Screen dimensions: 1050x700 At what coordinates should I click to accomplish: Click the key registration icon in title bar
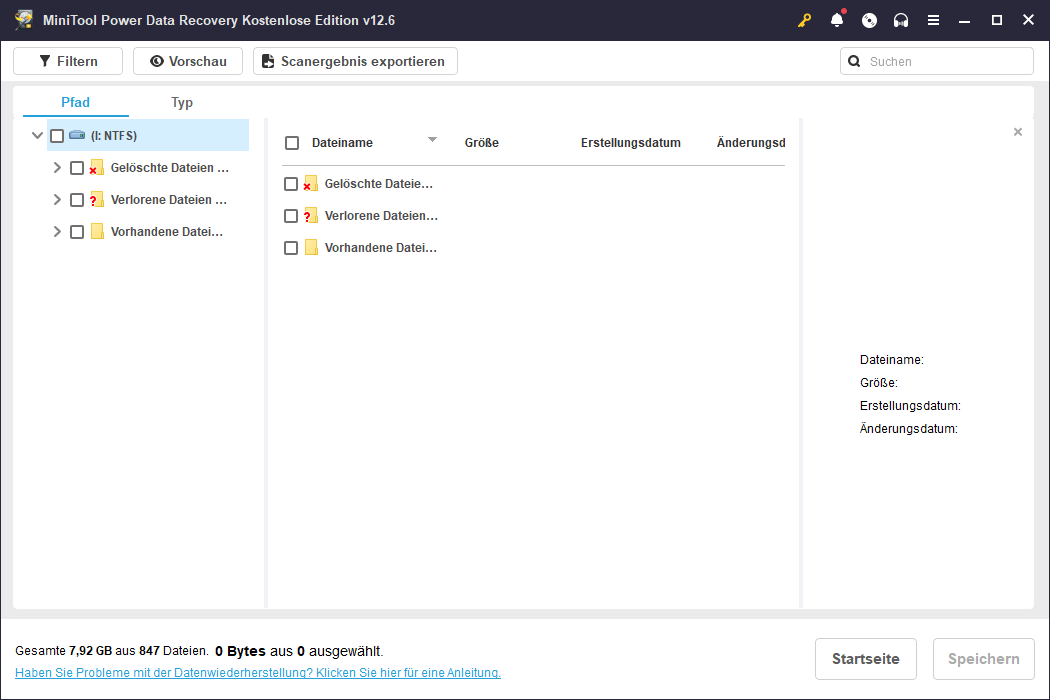click(804, 20)
